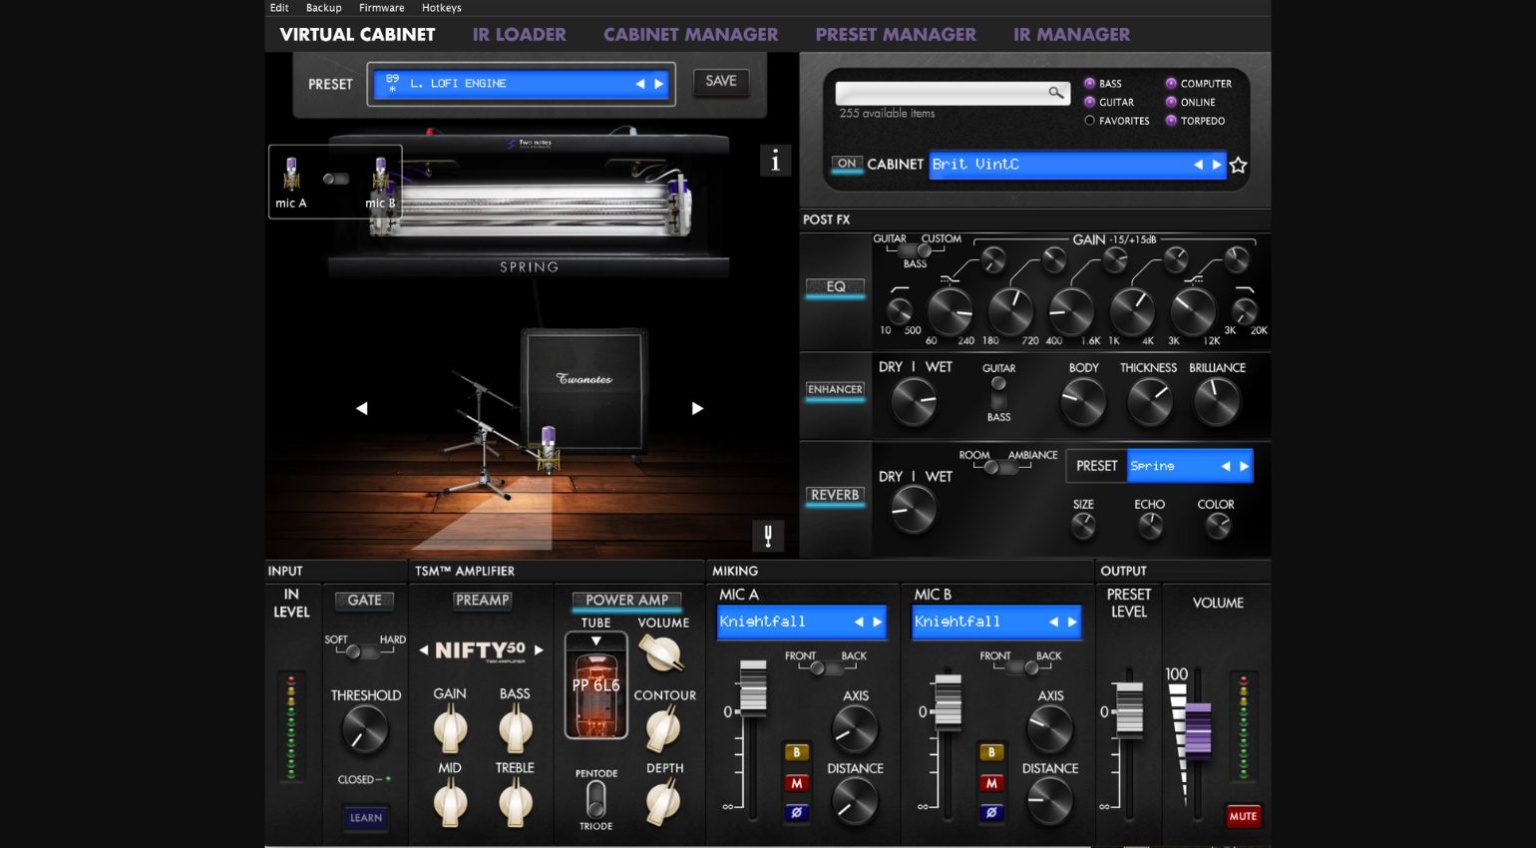1536x848 pixels.
Task: Open the REVERB effect panel
Action: [834, 495]
